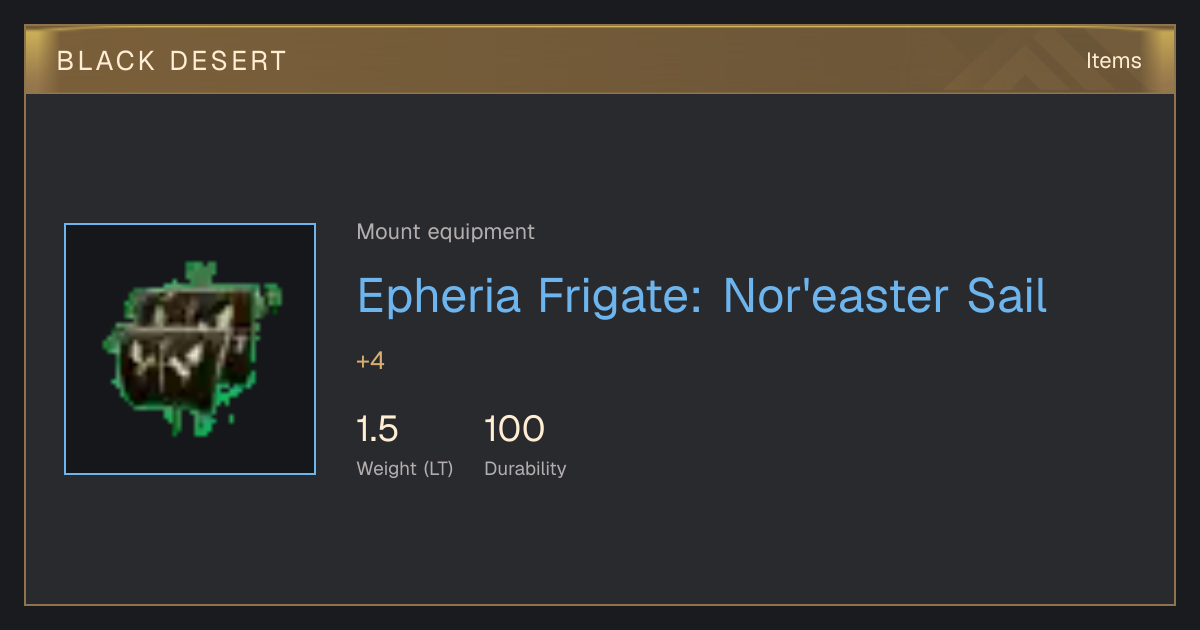This screenshot has height=630, width=1200.
Task: Click the 100 durability value
Action: pos(514,429)
